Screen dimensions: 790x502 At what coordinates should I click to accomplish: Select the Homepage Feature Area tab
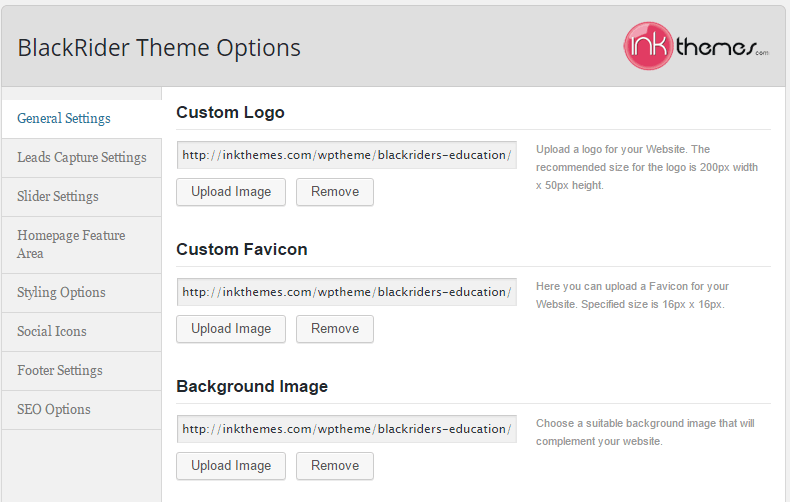tap(71, 244)
